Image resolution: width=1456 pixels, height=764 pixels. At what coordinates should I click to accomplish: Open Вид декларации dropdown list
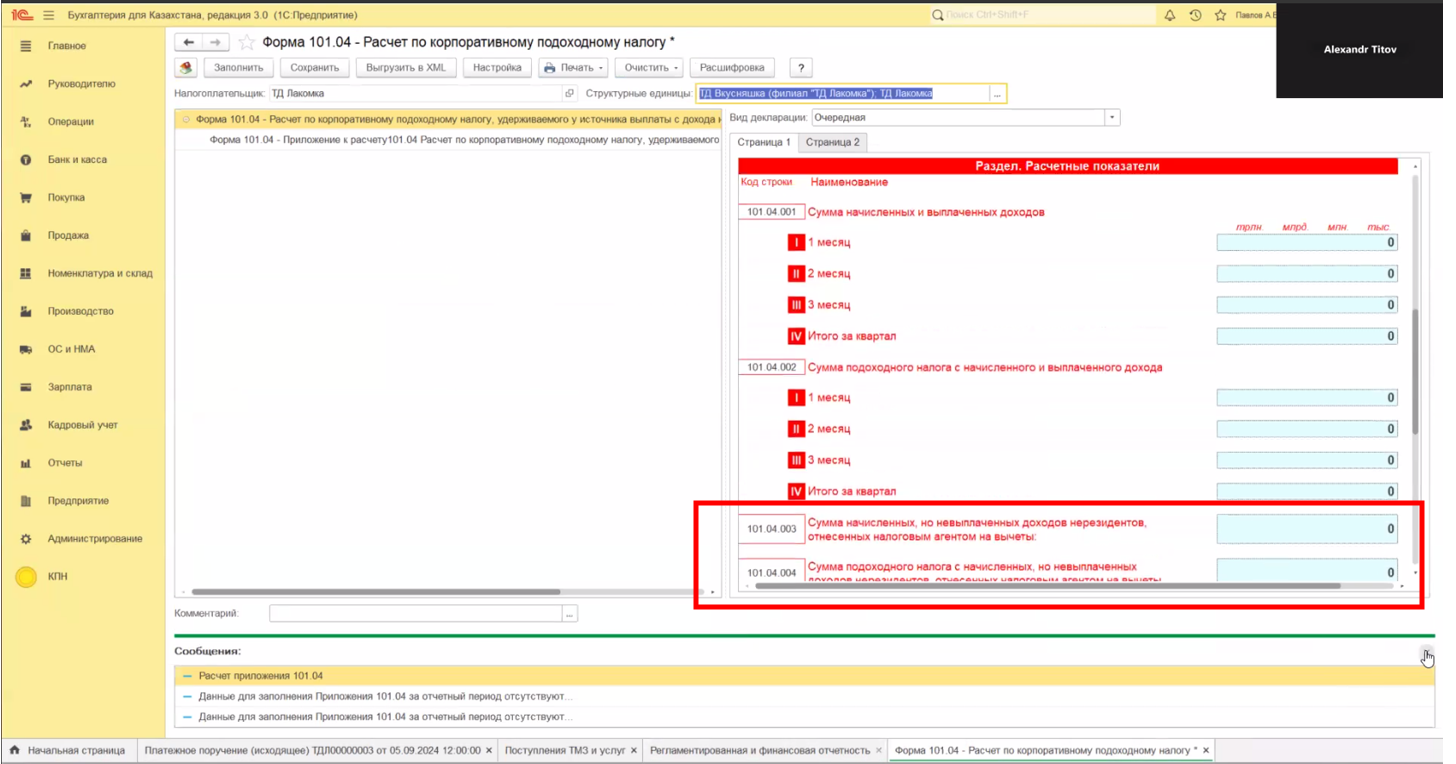coord(1111,118)
